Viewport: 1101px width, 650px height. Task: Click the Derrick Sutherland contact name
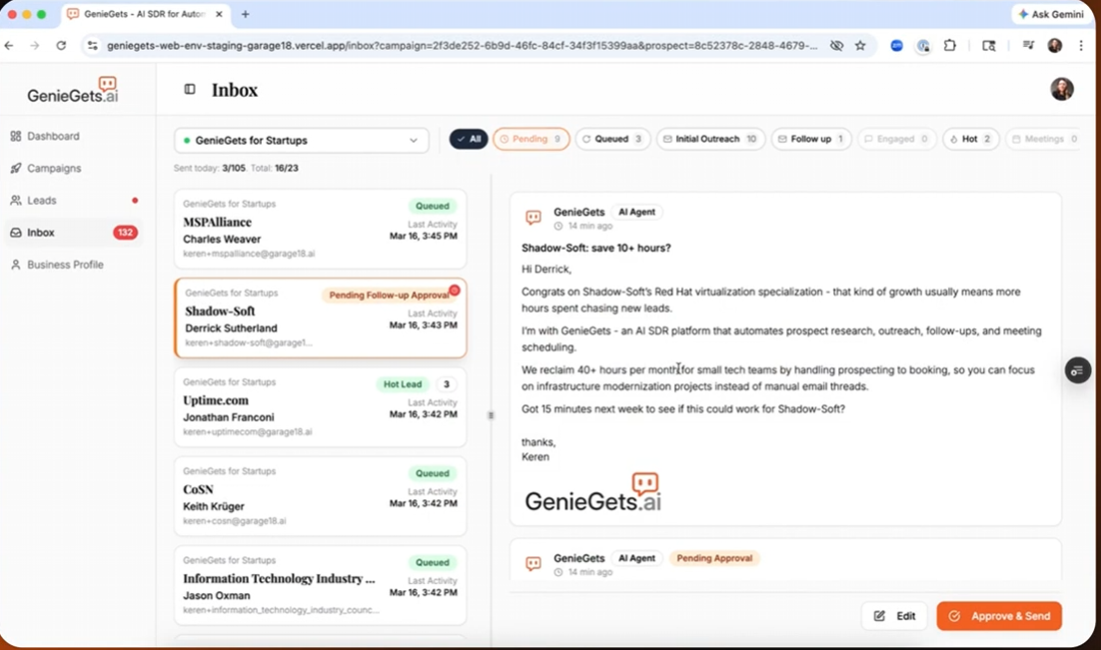(x=231, y=328)
